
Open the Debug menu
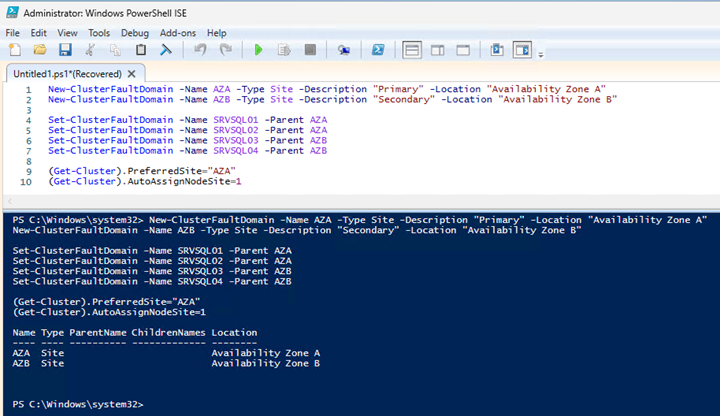(x=135, y=33)
